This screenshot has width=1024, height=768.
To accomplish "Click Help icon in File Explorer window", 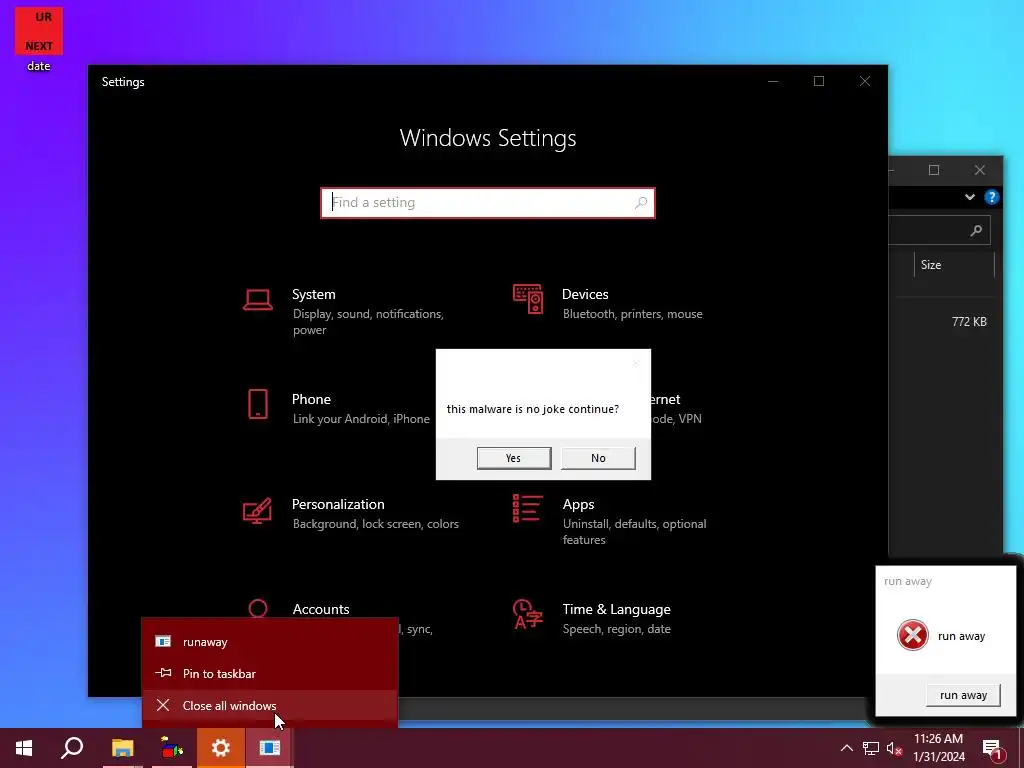I will 991,197.
